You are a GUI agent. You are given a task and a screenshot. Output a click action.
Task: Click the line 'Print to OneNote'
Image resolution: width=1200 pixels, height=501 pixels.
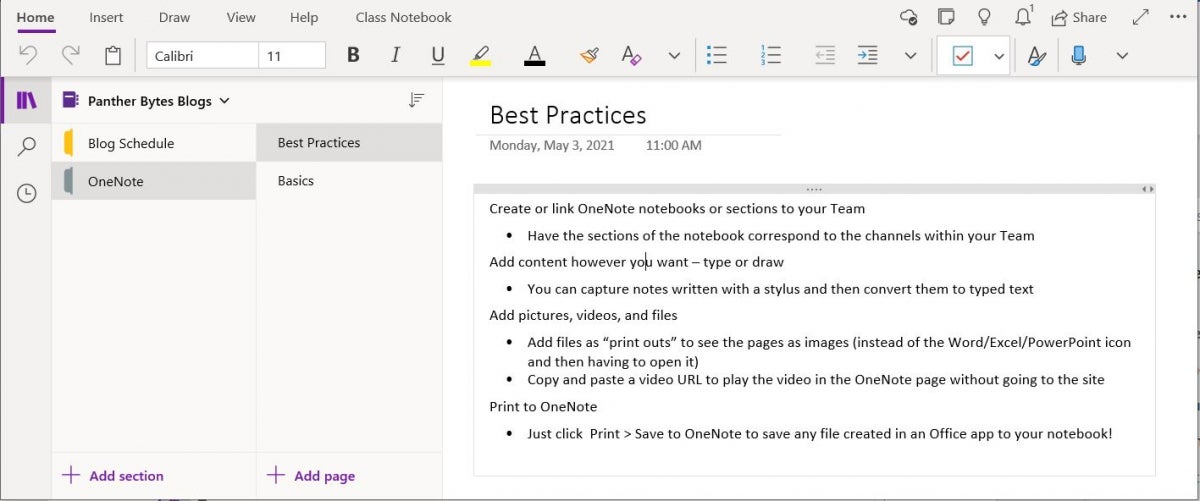tap(543, 406)
